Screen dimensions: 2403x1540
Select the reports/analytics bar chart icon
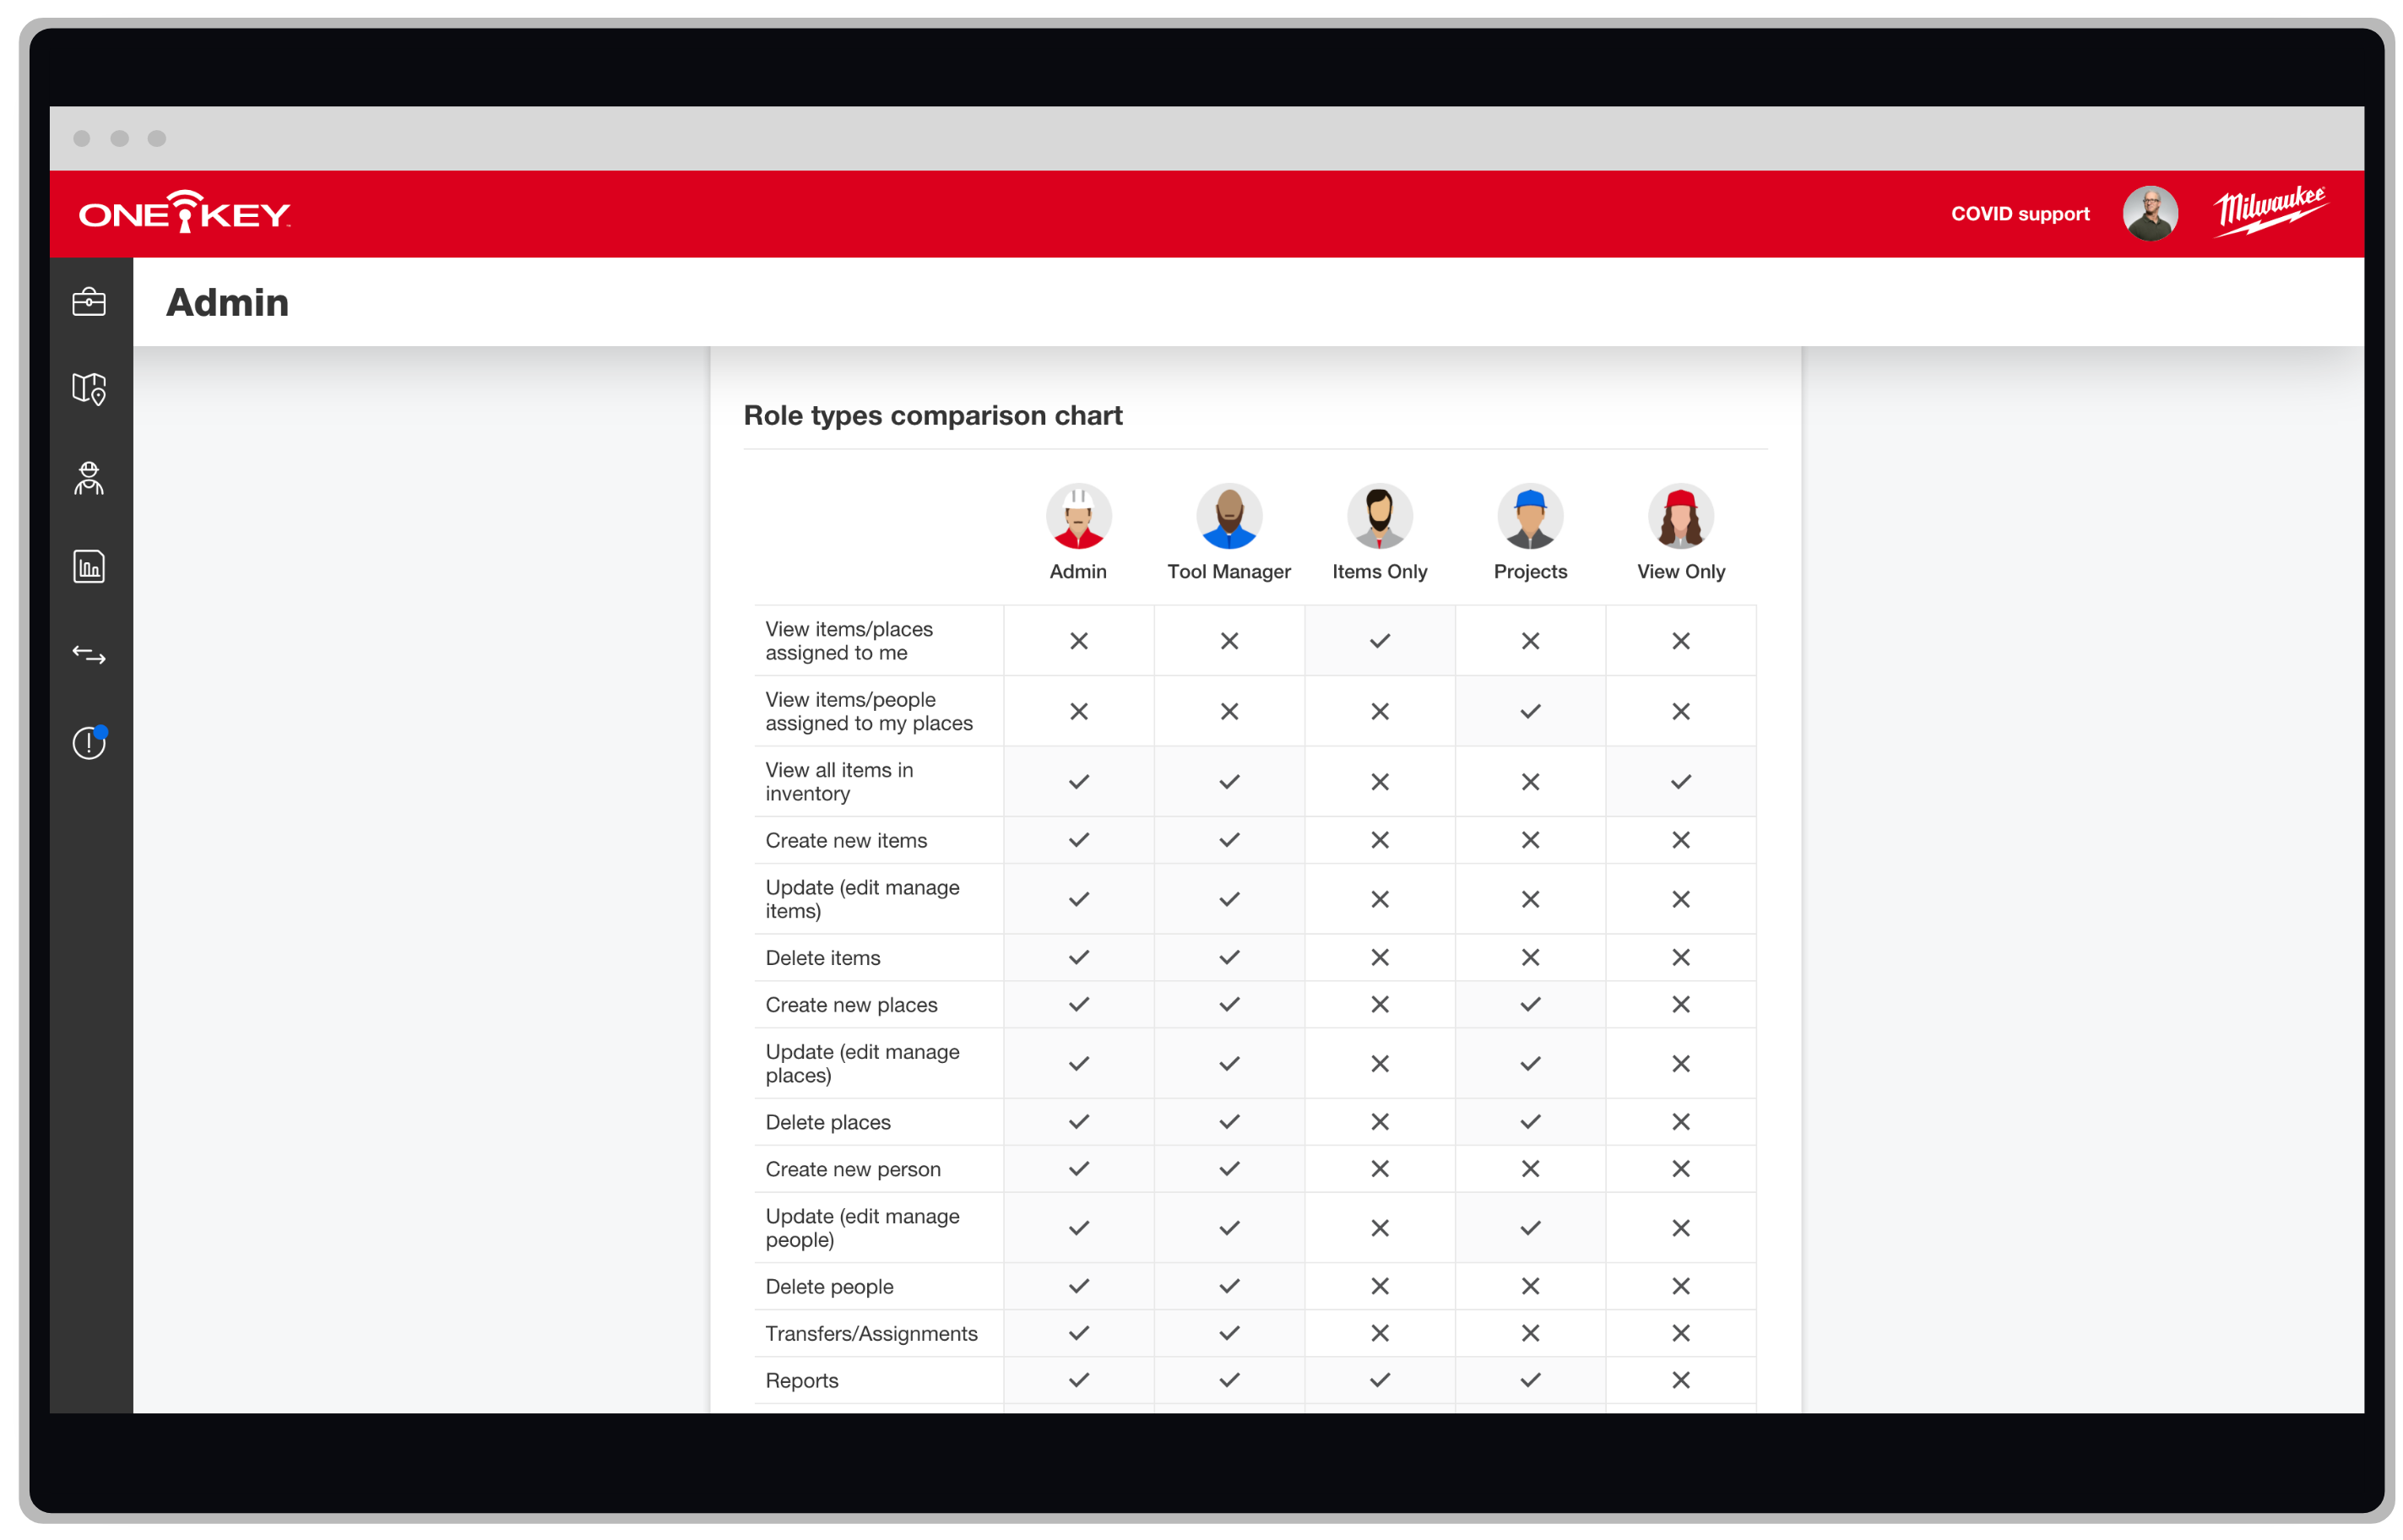click(88, 564)
